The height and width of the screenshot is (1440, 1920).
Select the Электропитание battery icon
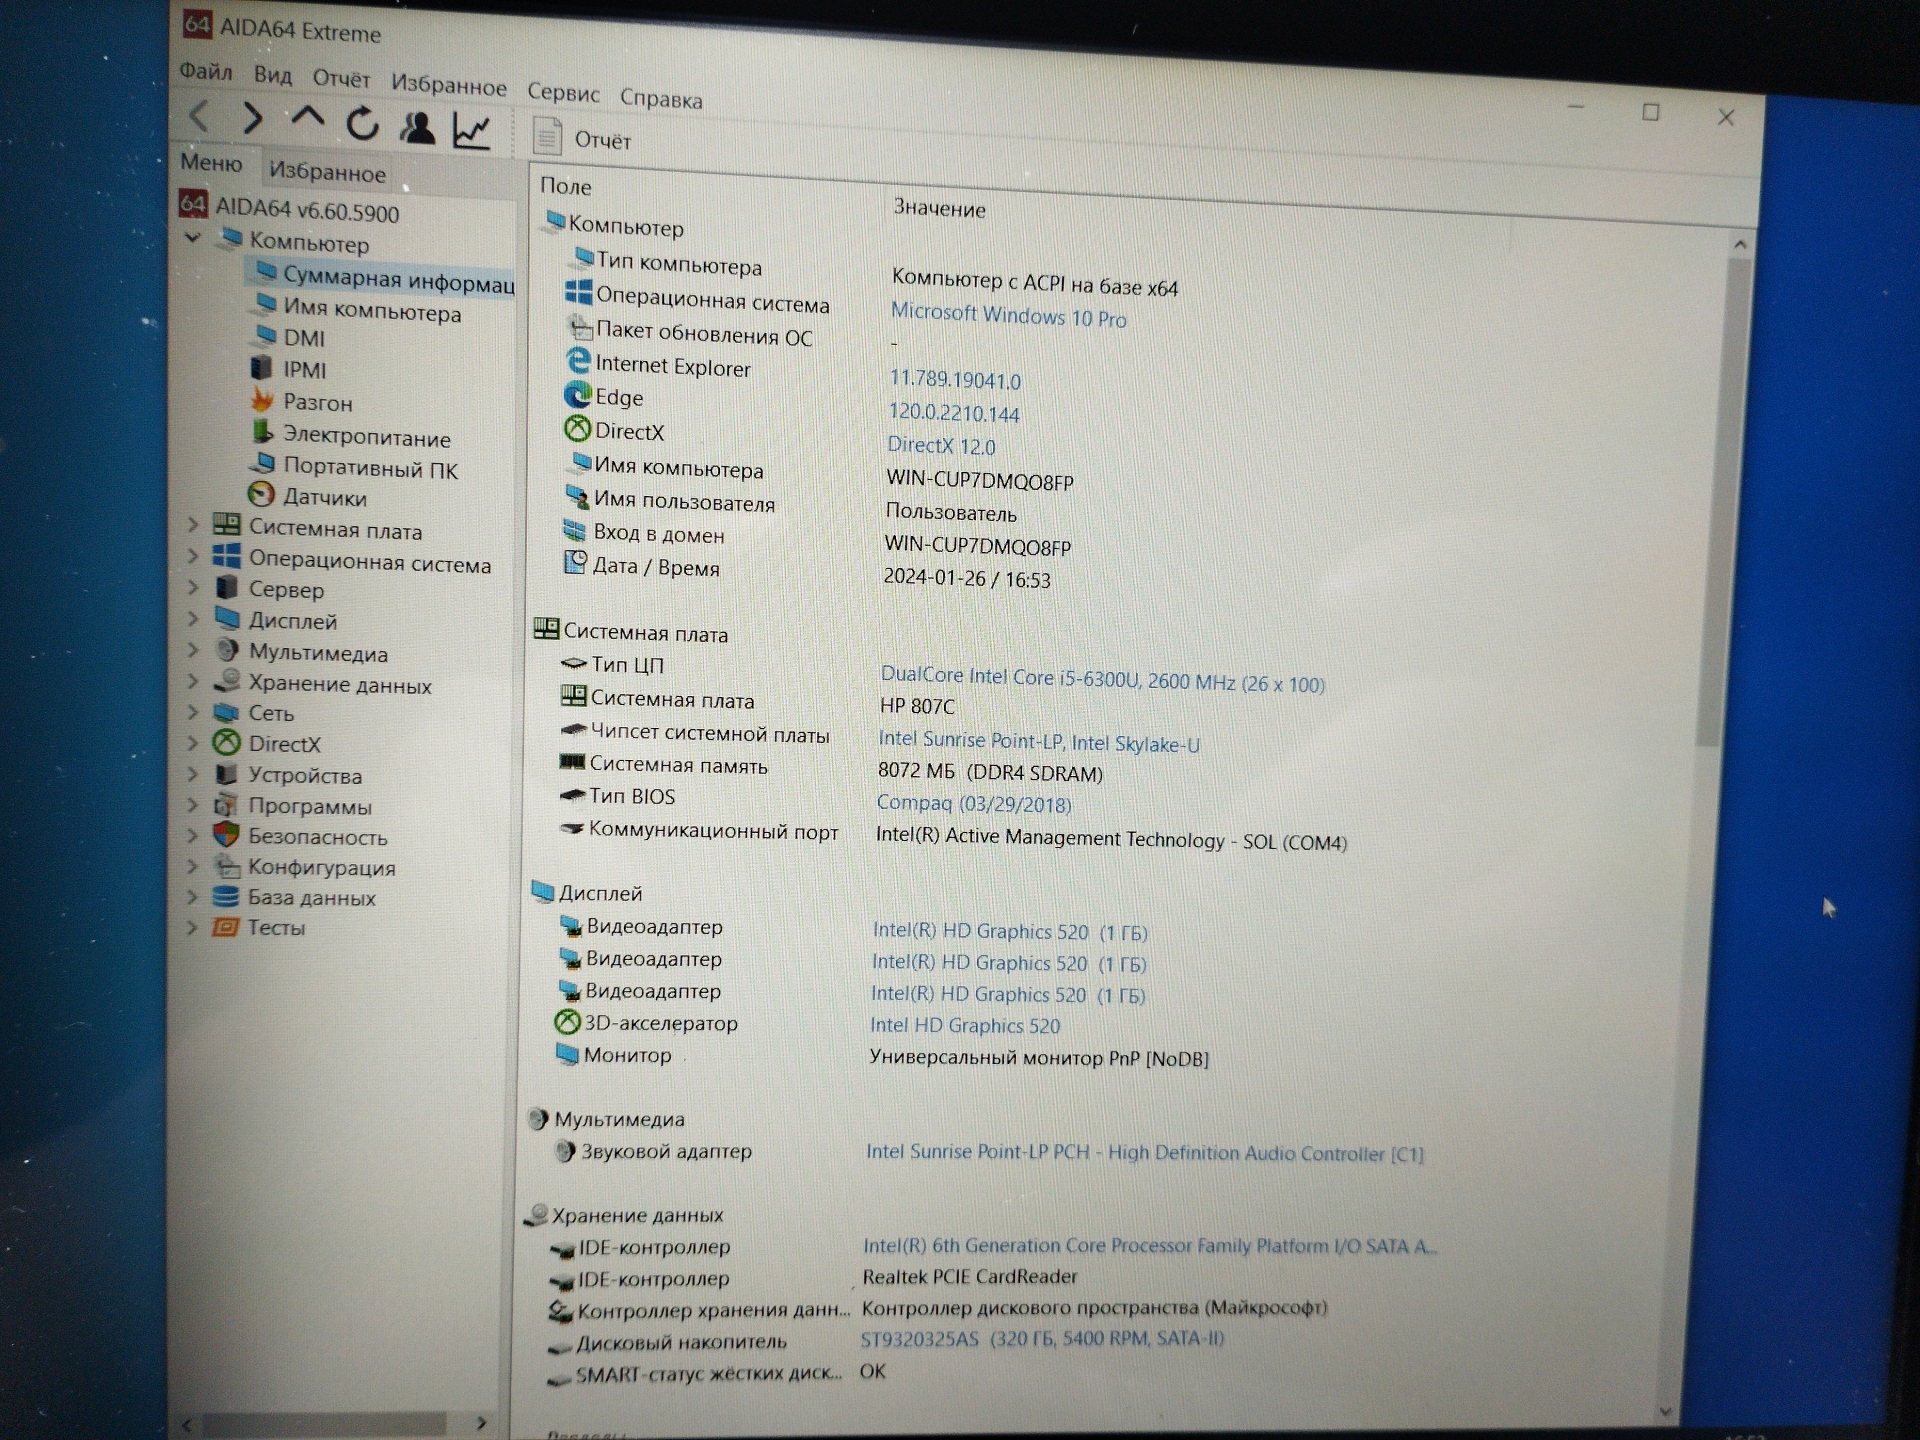click(262, 432)
